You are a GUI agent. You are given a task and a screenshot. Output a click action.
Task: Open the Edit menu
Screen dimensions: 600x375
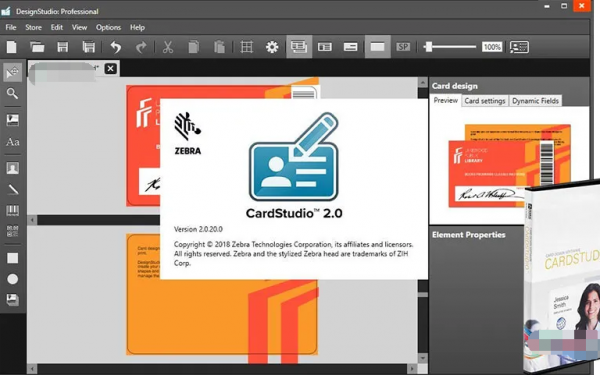click(x=57, y=27)
